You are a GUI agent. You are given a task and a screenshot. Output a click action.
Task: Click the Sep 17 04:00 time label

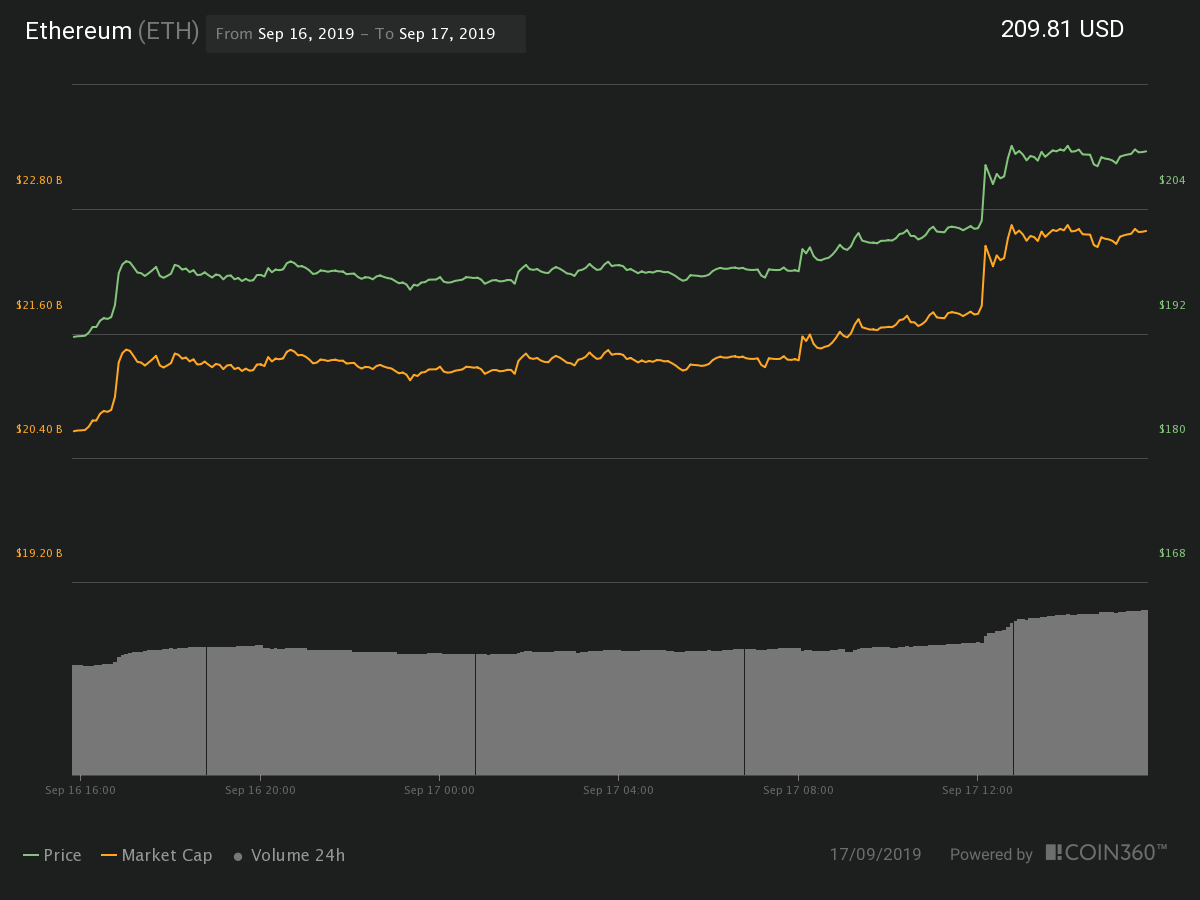(618, 790)
